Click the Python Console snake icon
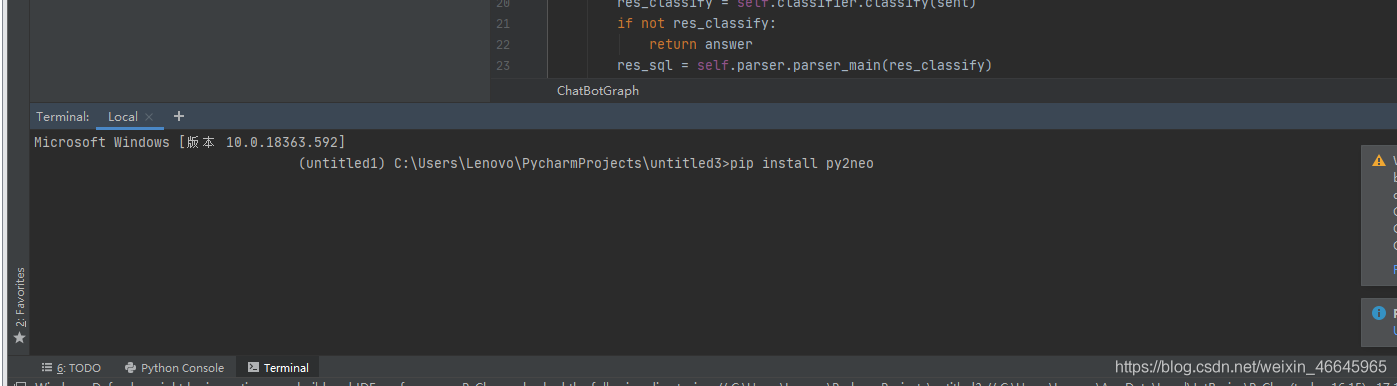This screenshot has height=386, width=1397. click(131, 368)
